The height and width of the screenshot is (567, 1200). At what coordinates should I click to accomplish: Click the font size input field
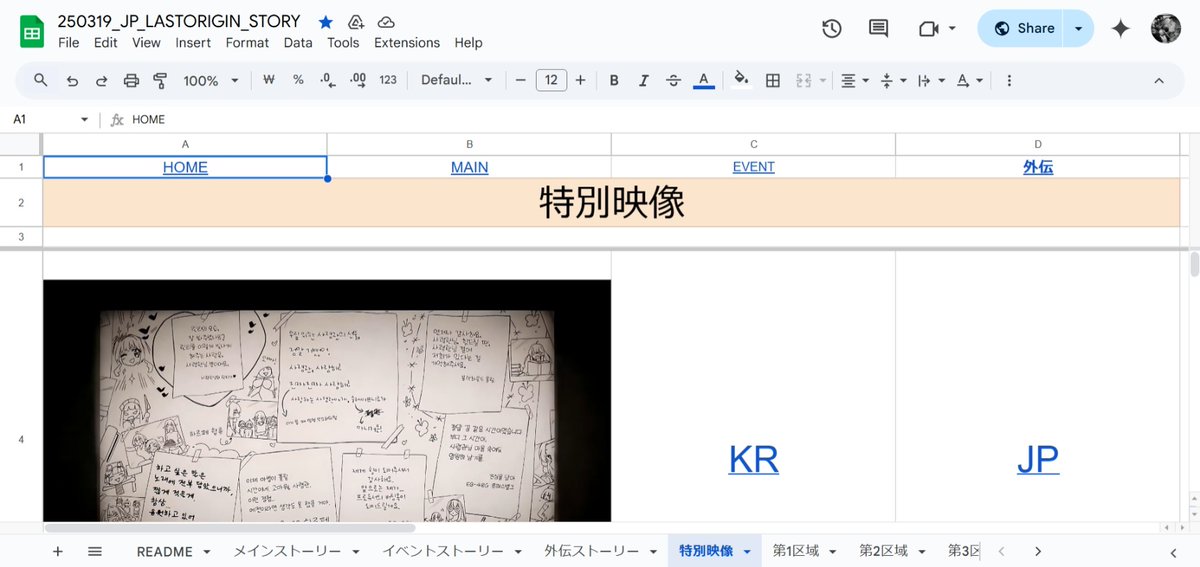tap(551, 80)
